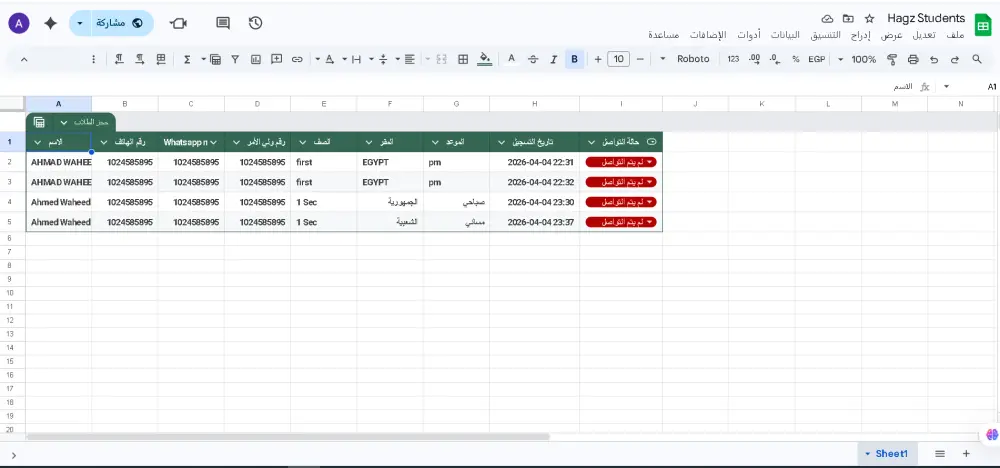Viewport: 1000px width, 468px height.
Task: Open the ملف (File) menu
Action: (955, 35)
